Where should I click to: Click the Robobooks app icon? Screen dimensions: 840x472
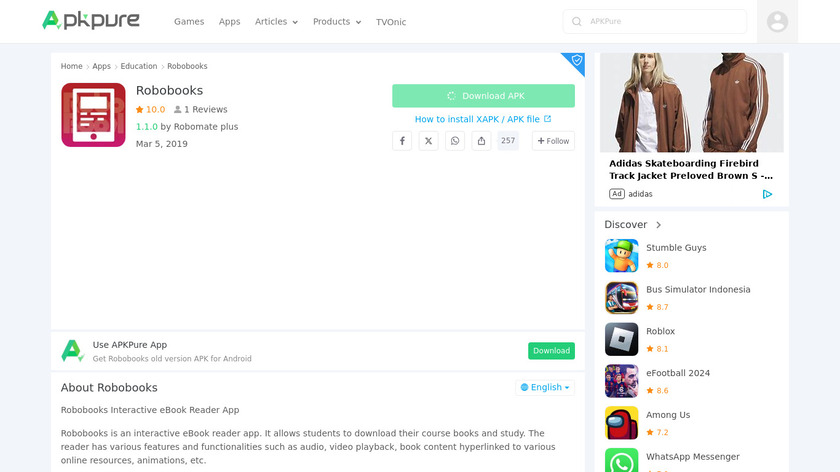[x=93, y=115]
